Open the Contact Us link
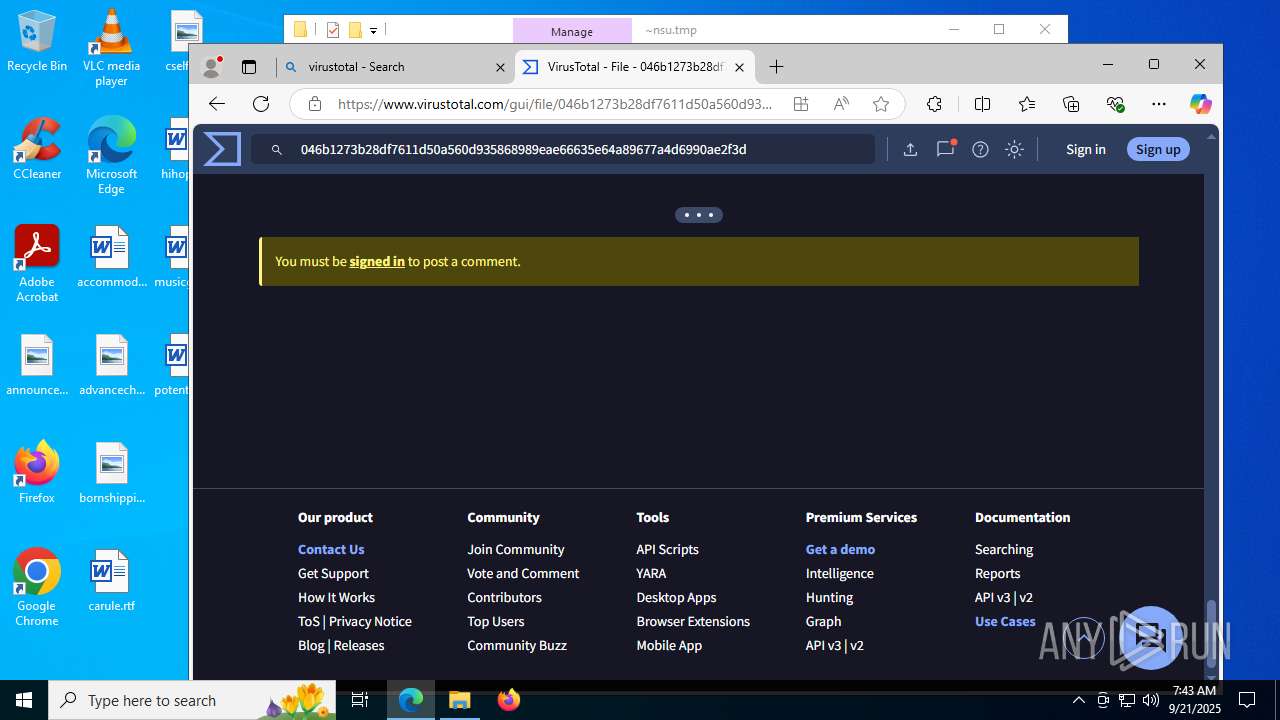This screenshot has width=1280, height=720. (x=331, y=549)
